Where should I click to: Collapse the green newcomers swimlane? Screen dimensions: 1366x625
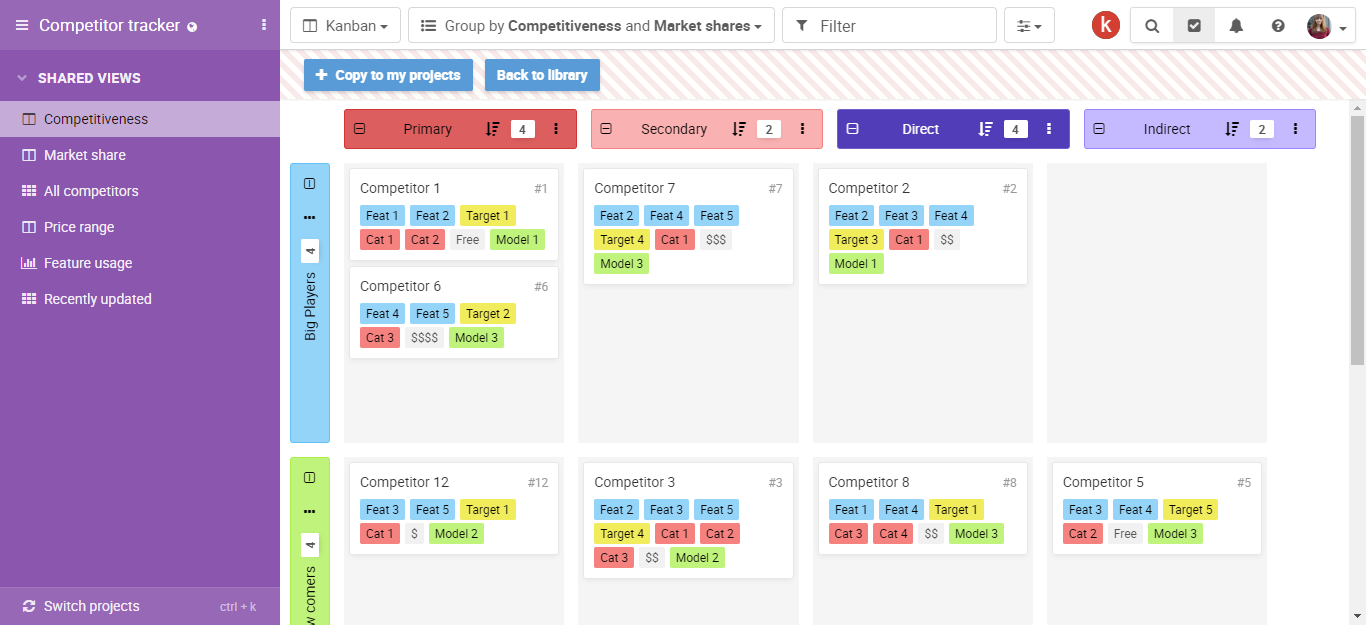(310, 477)
